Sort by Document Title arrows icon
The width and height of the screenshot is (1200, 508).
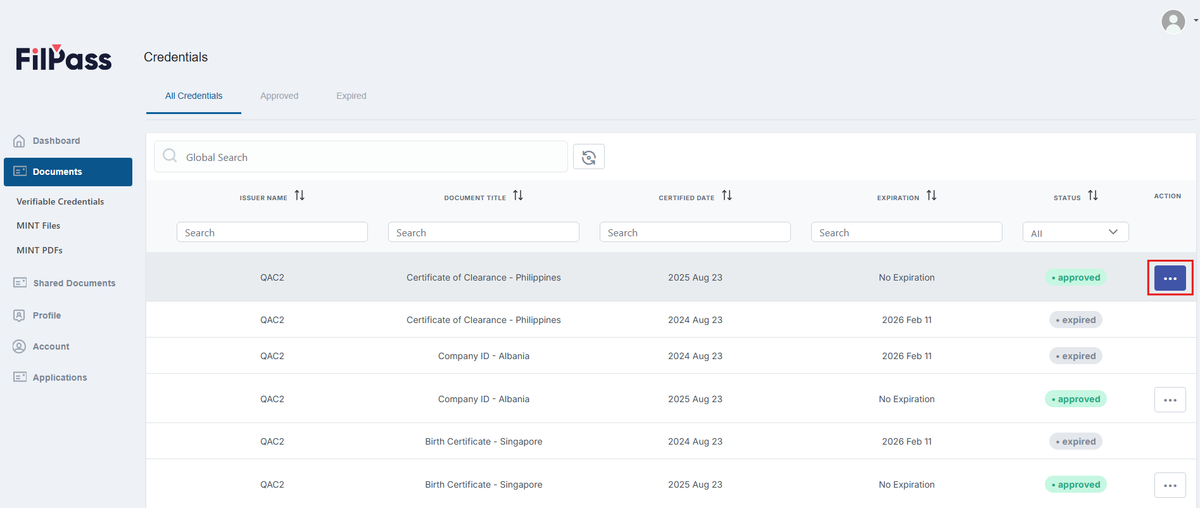518,196
